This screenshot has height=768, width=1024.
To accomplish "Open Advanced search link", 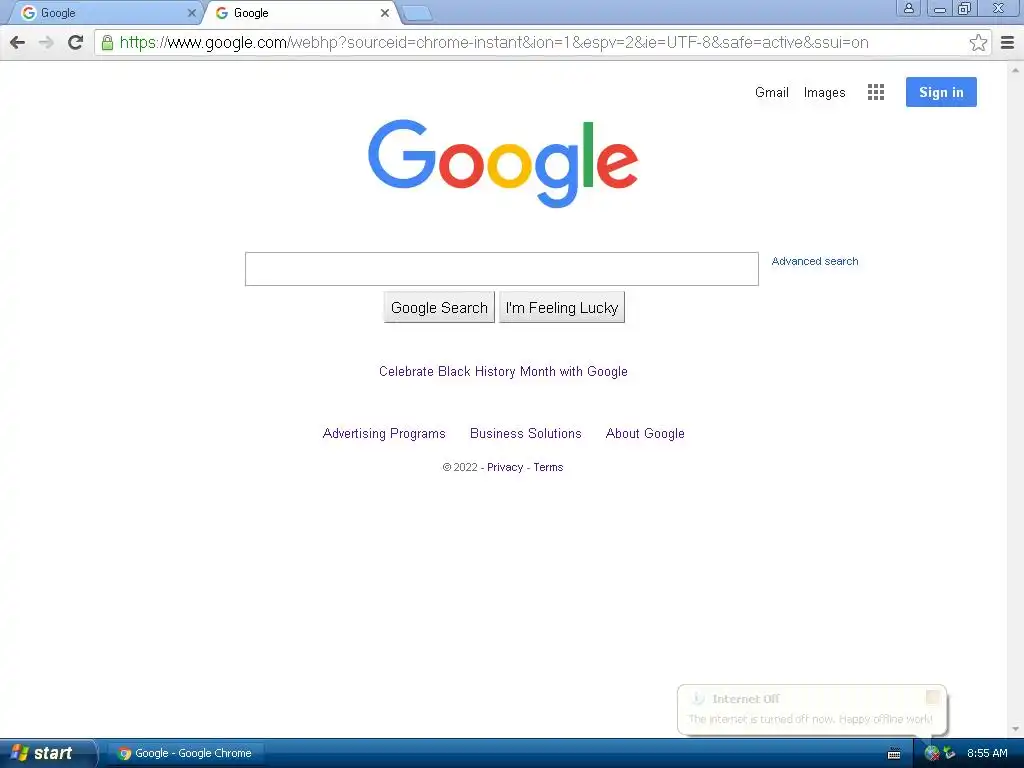I will pyautogui.click(x=815, y=261).
